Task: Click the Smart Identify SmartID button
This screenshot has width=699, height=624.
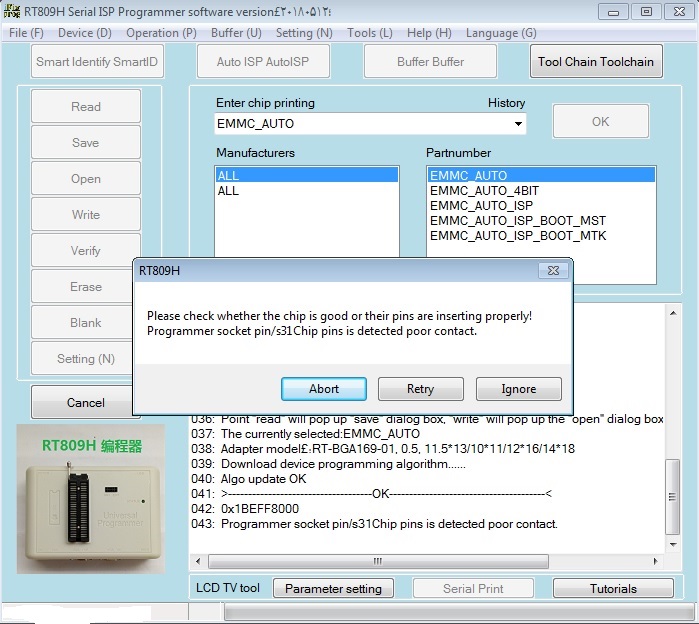Action: (97, 62)
